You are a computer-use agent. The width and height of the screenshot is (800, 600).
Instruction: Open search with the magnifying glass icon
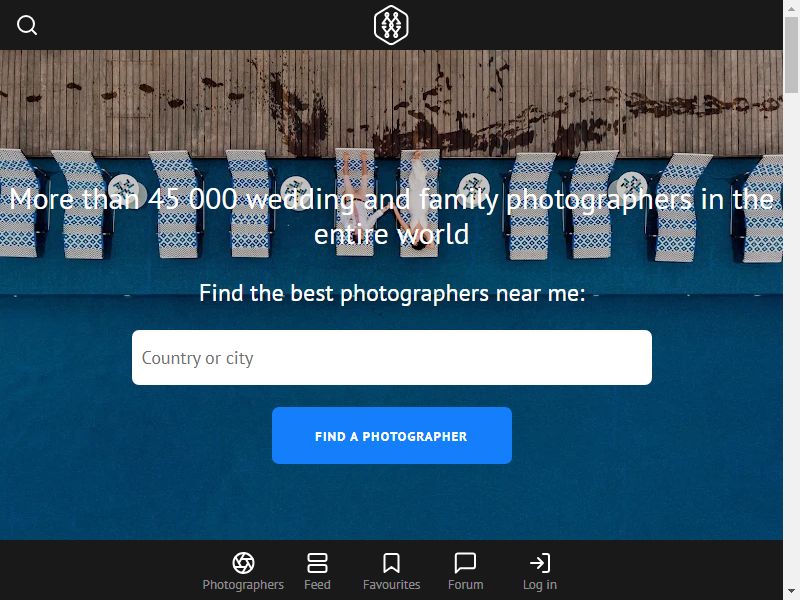(x=27, y=25)
